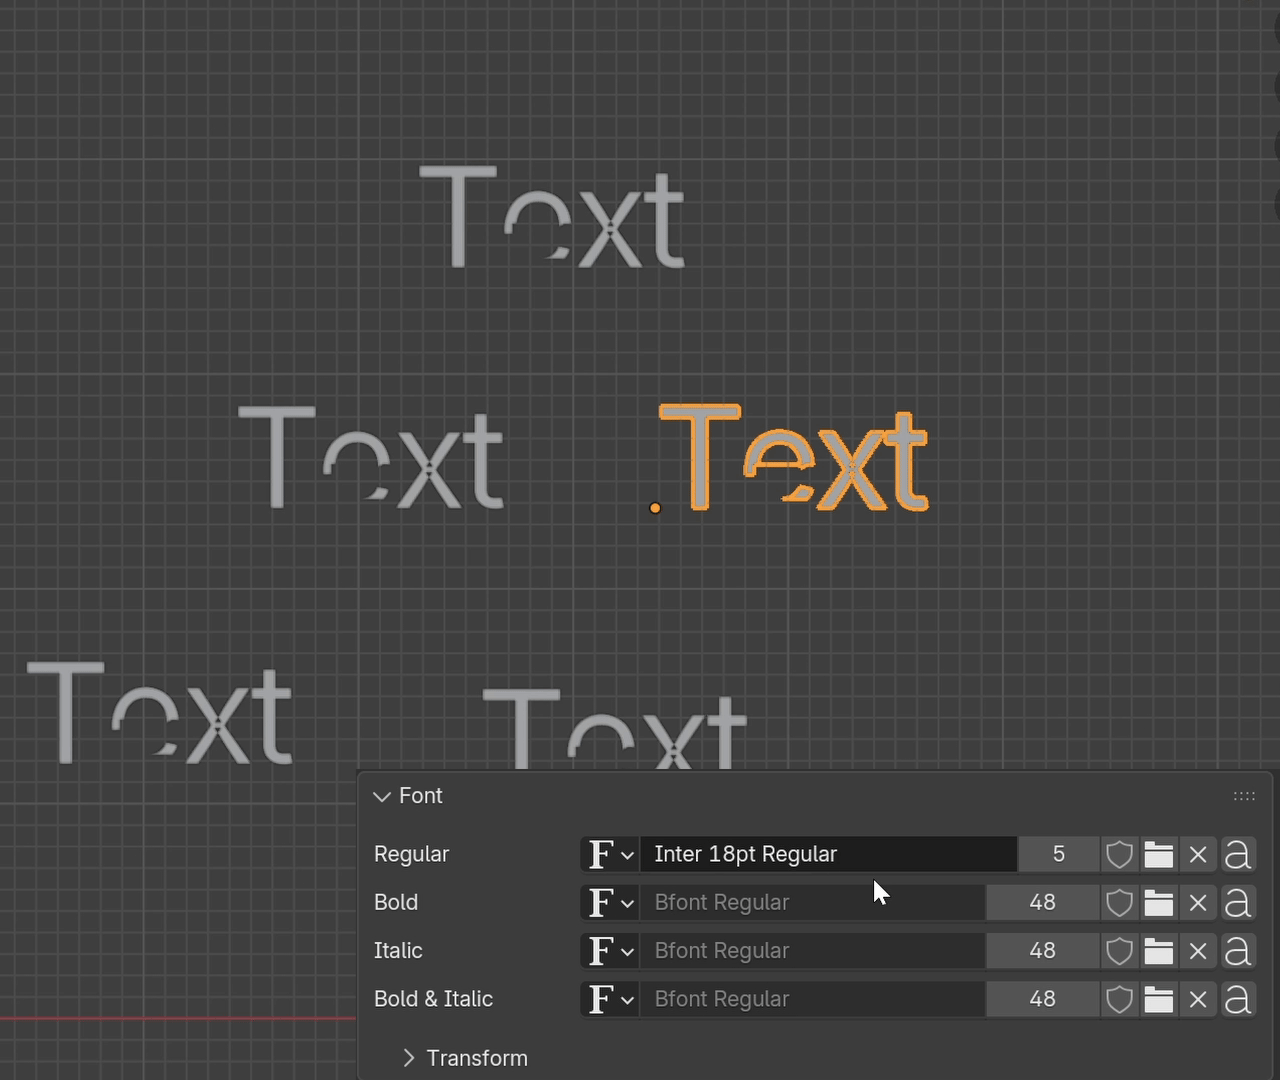Click the 'a' glyph icon in Bold row
Viewport: 1280px width, 1080px height.
1238,902
